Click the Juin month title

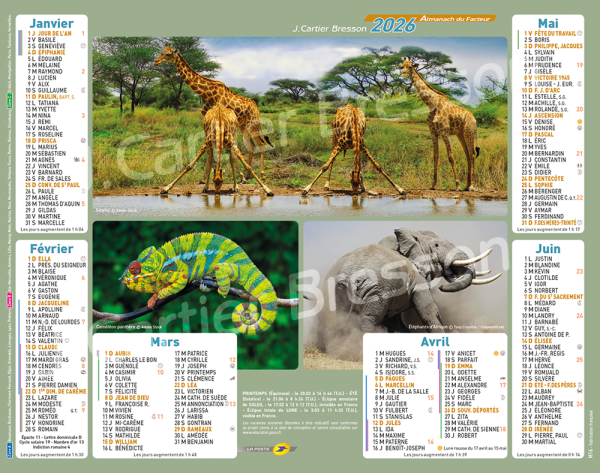click(x=548, y=246)
